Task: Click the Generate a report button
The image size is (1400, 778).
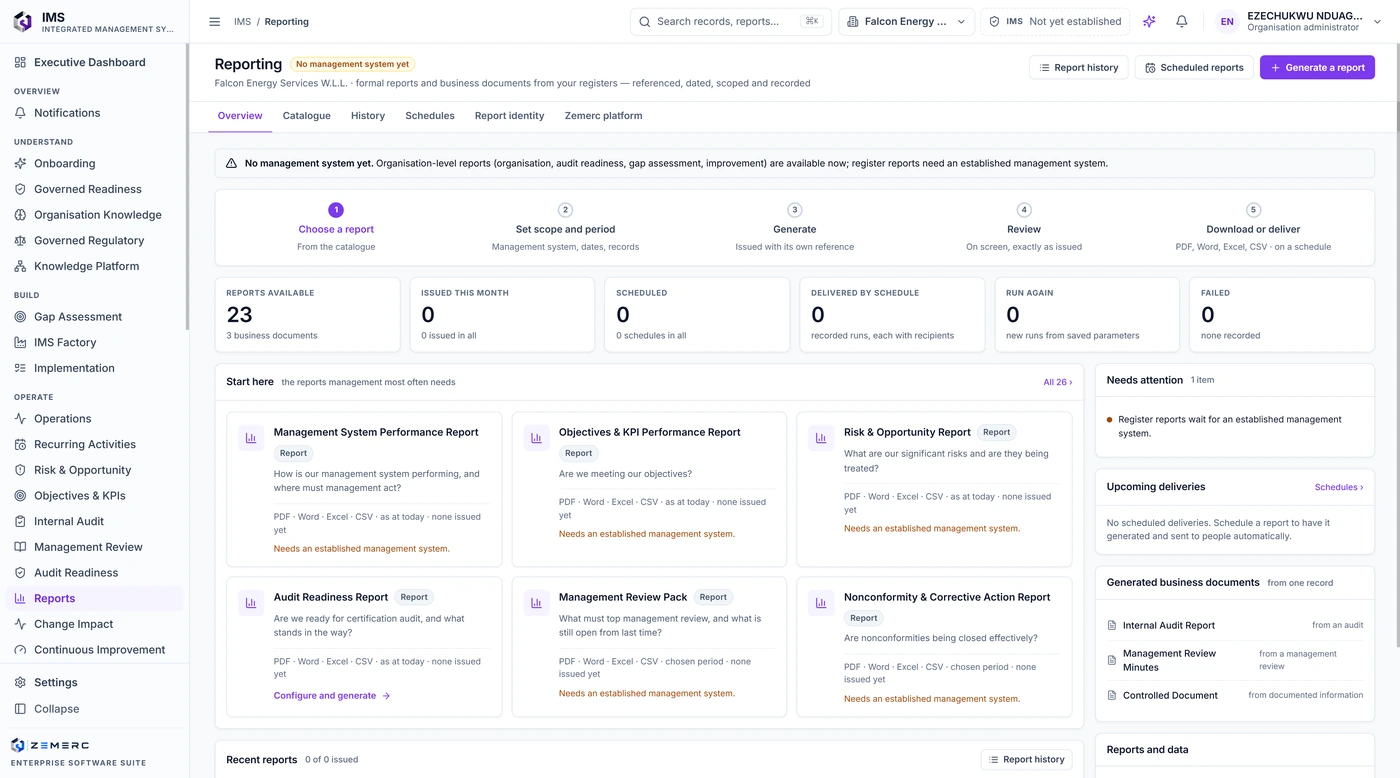Action: [x=1317, y=67]
